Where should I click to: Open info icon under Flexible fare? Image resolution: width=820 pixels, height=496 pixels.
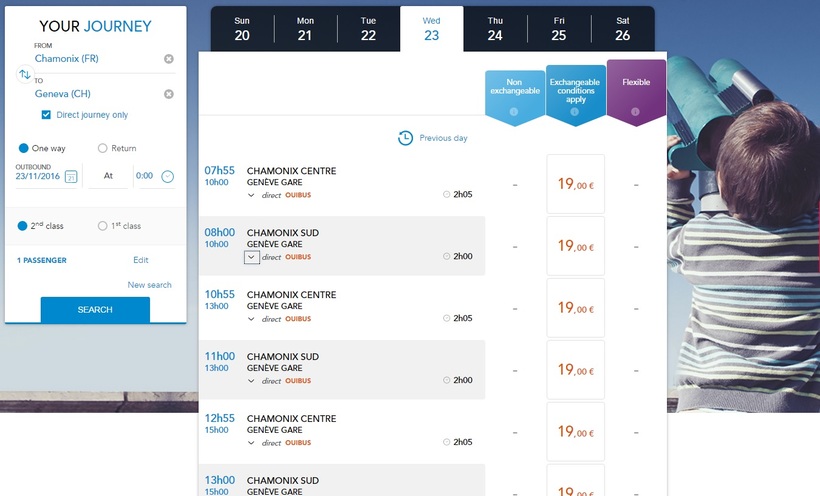click(x=636, y=112)
